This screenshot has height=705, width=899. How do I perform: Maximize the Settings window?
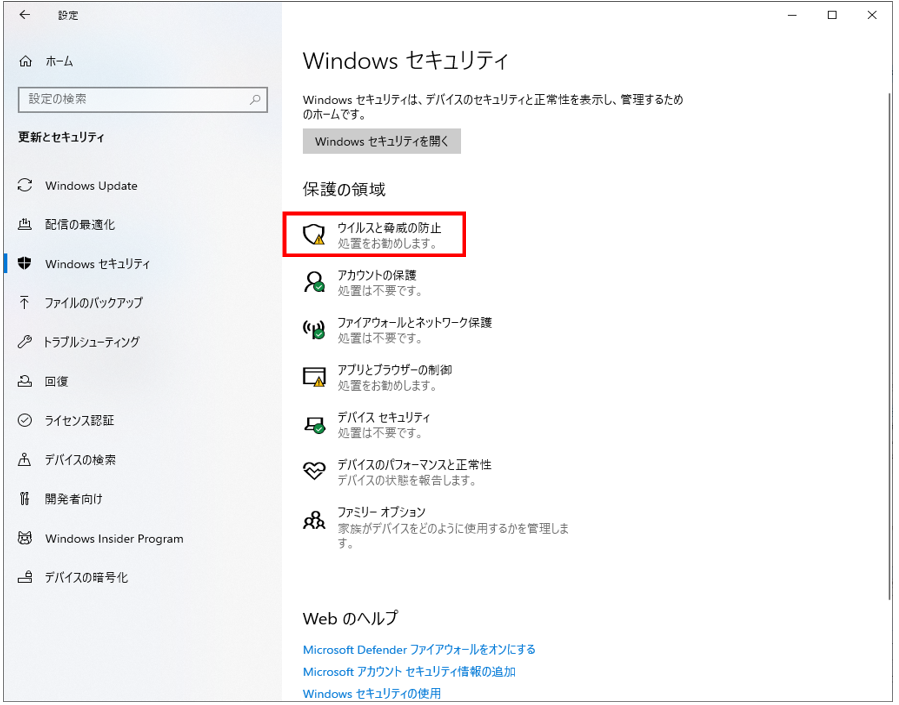832,15
